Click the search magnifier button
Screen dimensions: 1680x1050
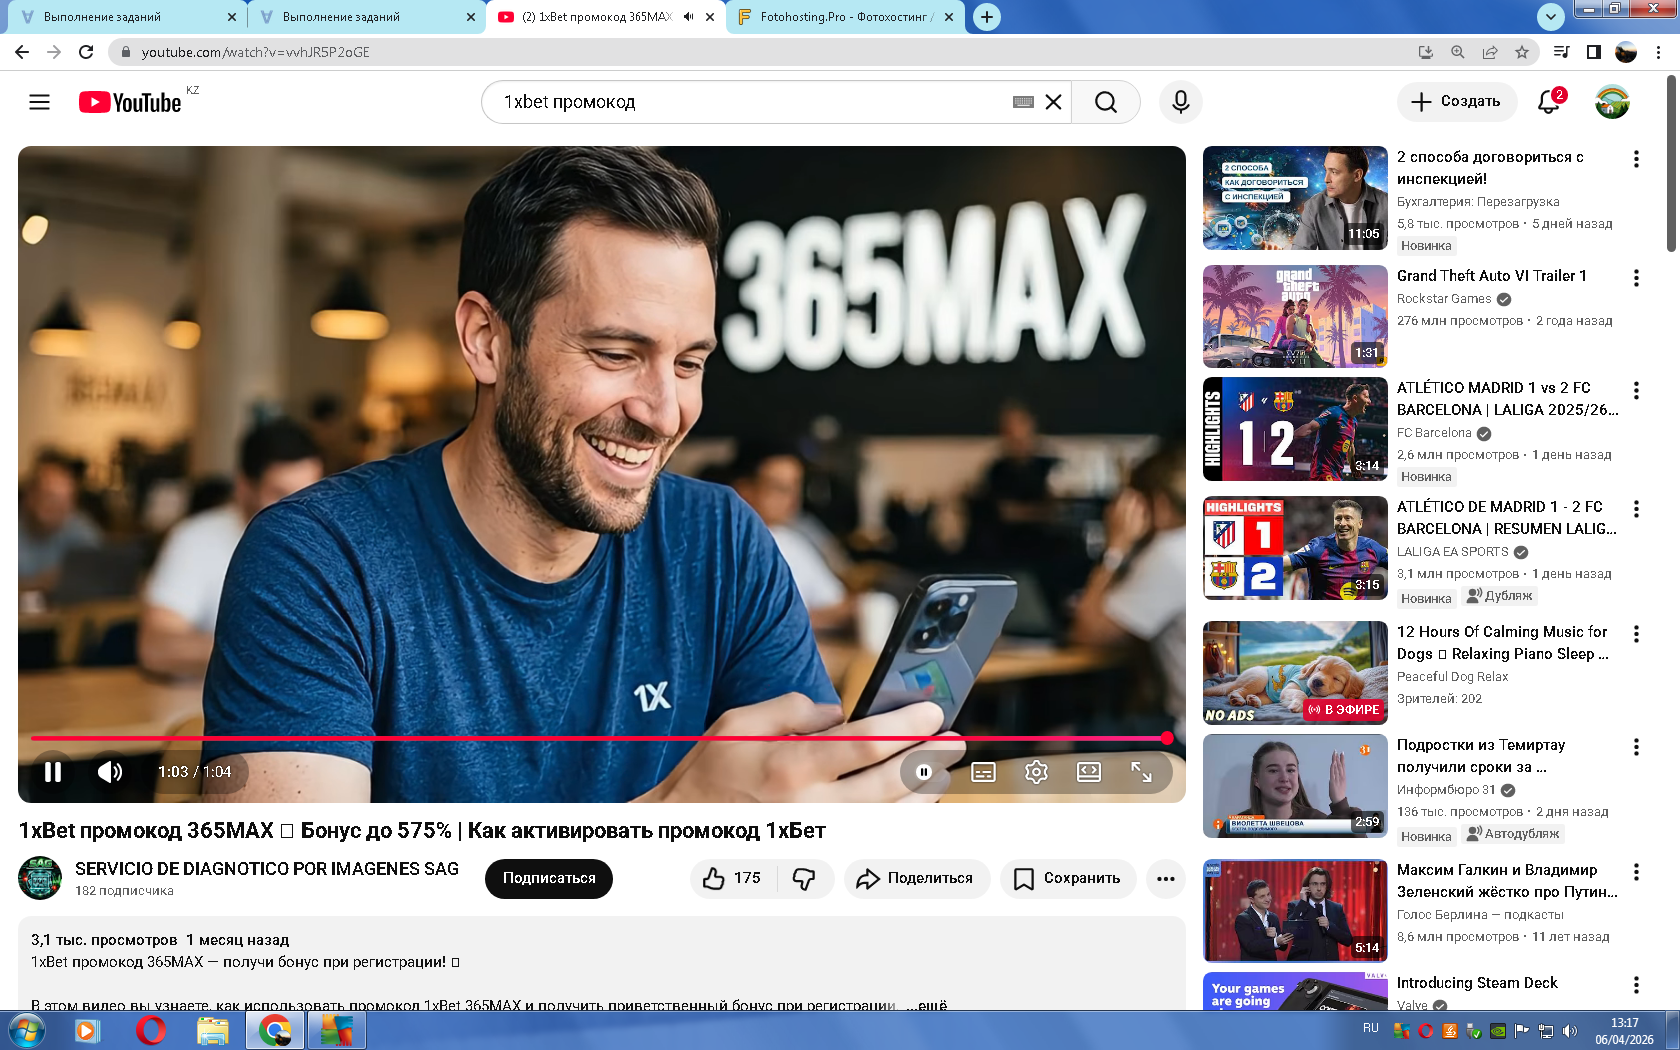coord(1105,102)
